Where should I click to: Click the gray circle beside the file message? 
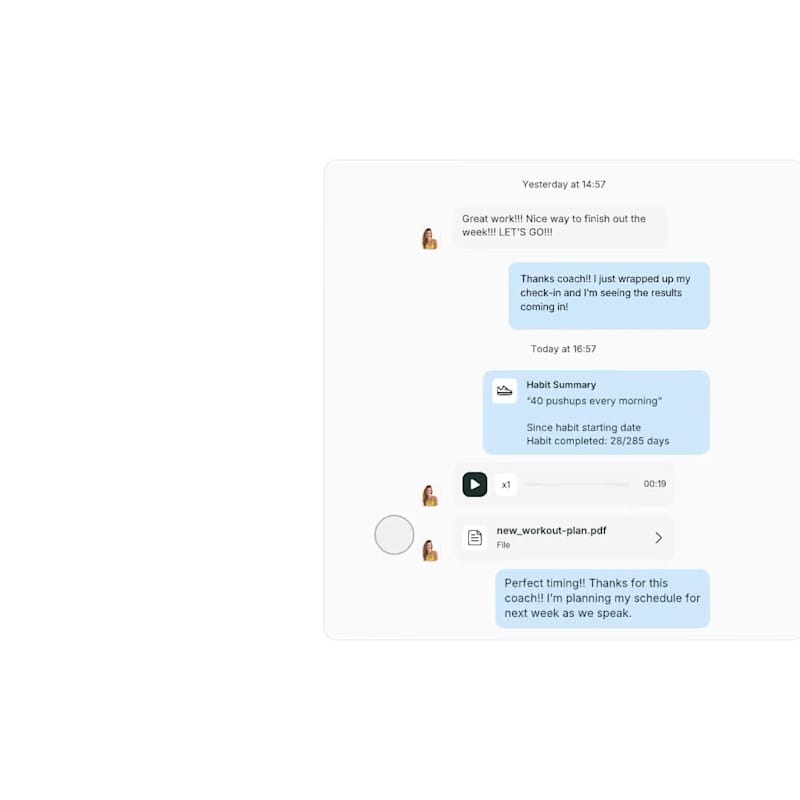pyautogui.click(x=394, y=535)
